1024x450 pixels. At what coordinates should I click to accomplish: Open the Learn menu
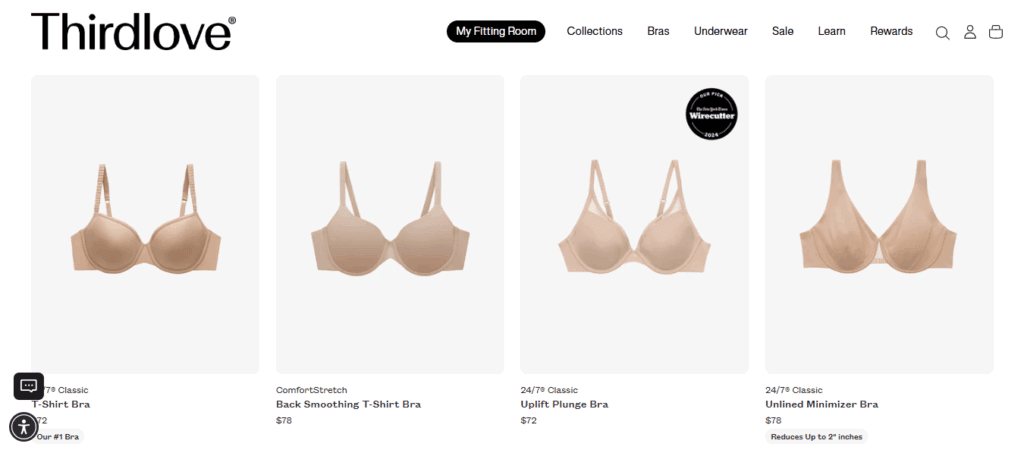click(831, 31)
